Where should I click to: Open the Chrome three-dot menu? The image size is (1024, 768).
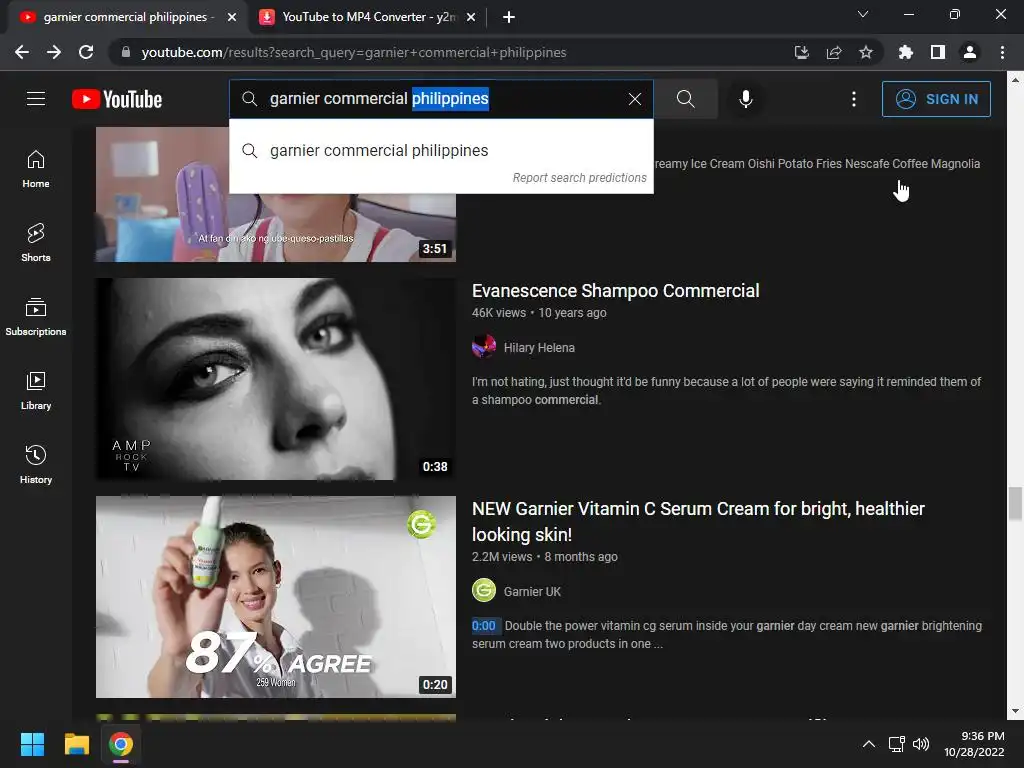[1002, 52]
